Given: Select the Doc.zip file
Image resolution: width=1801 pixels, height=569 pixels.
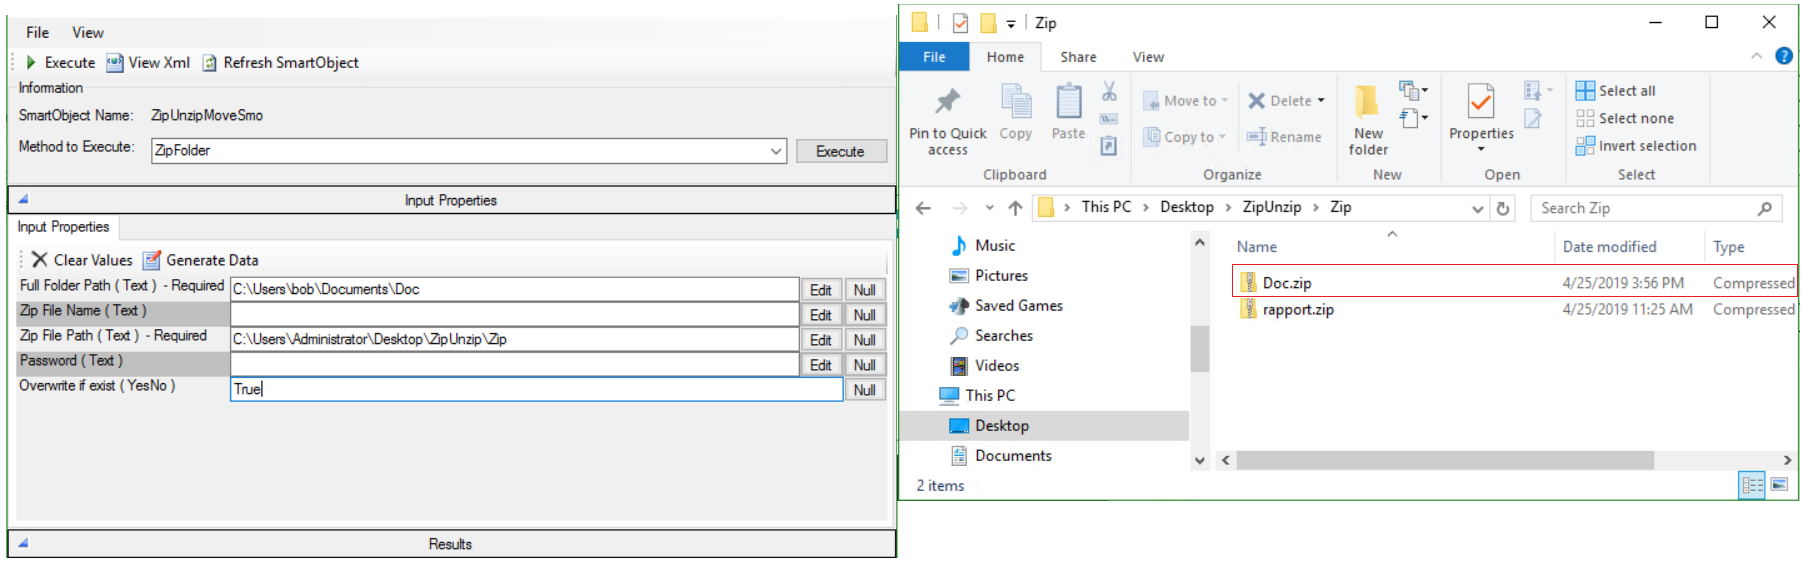Looking at the screenshot, I should pos(1286,283).
